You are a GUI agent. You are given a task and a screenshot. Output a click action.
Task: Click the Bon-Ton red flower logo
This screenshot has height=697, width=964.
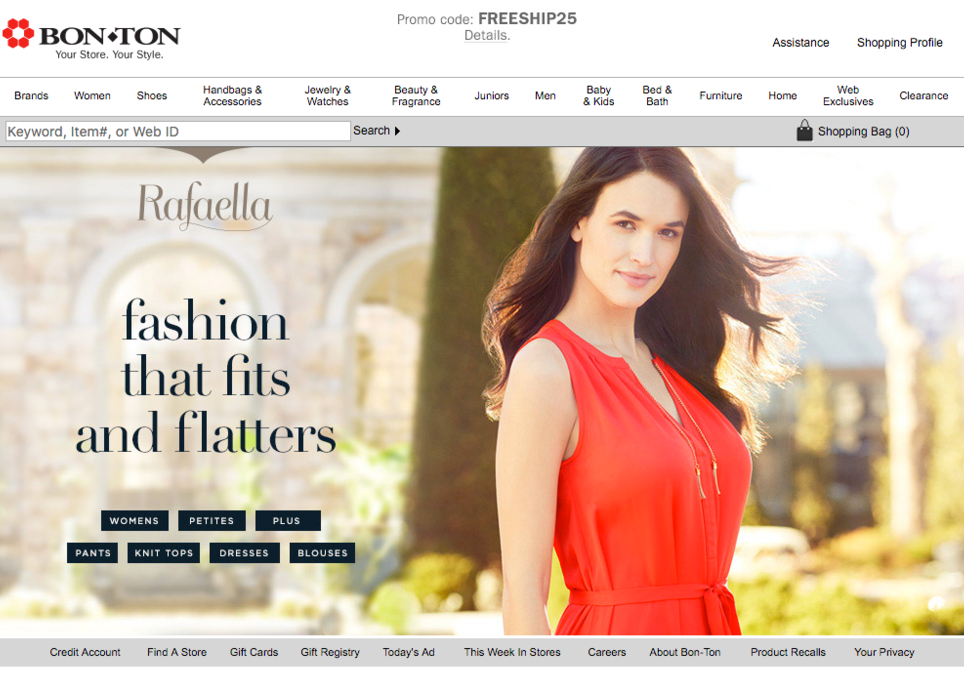tap(18, 33)
